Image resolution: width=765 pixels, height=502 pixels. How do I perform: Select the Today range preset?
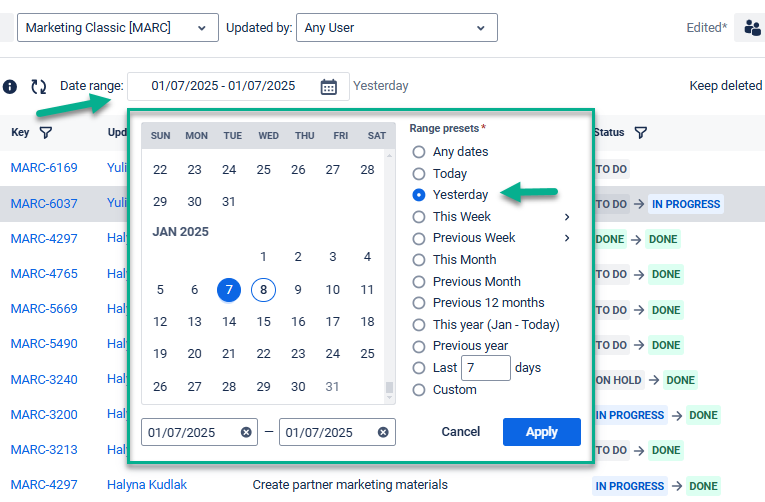pyautogui.click(x=419, y=174)
